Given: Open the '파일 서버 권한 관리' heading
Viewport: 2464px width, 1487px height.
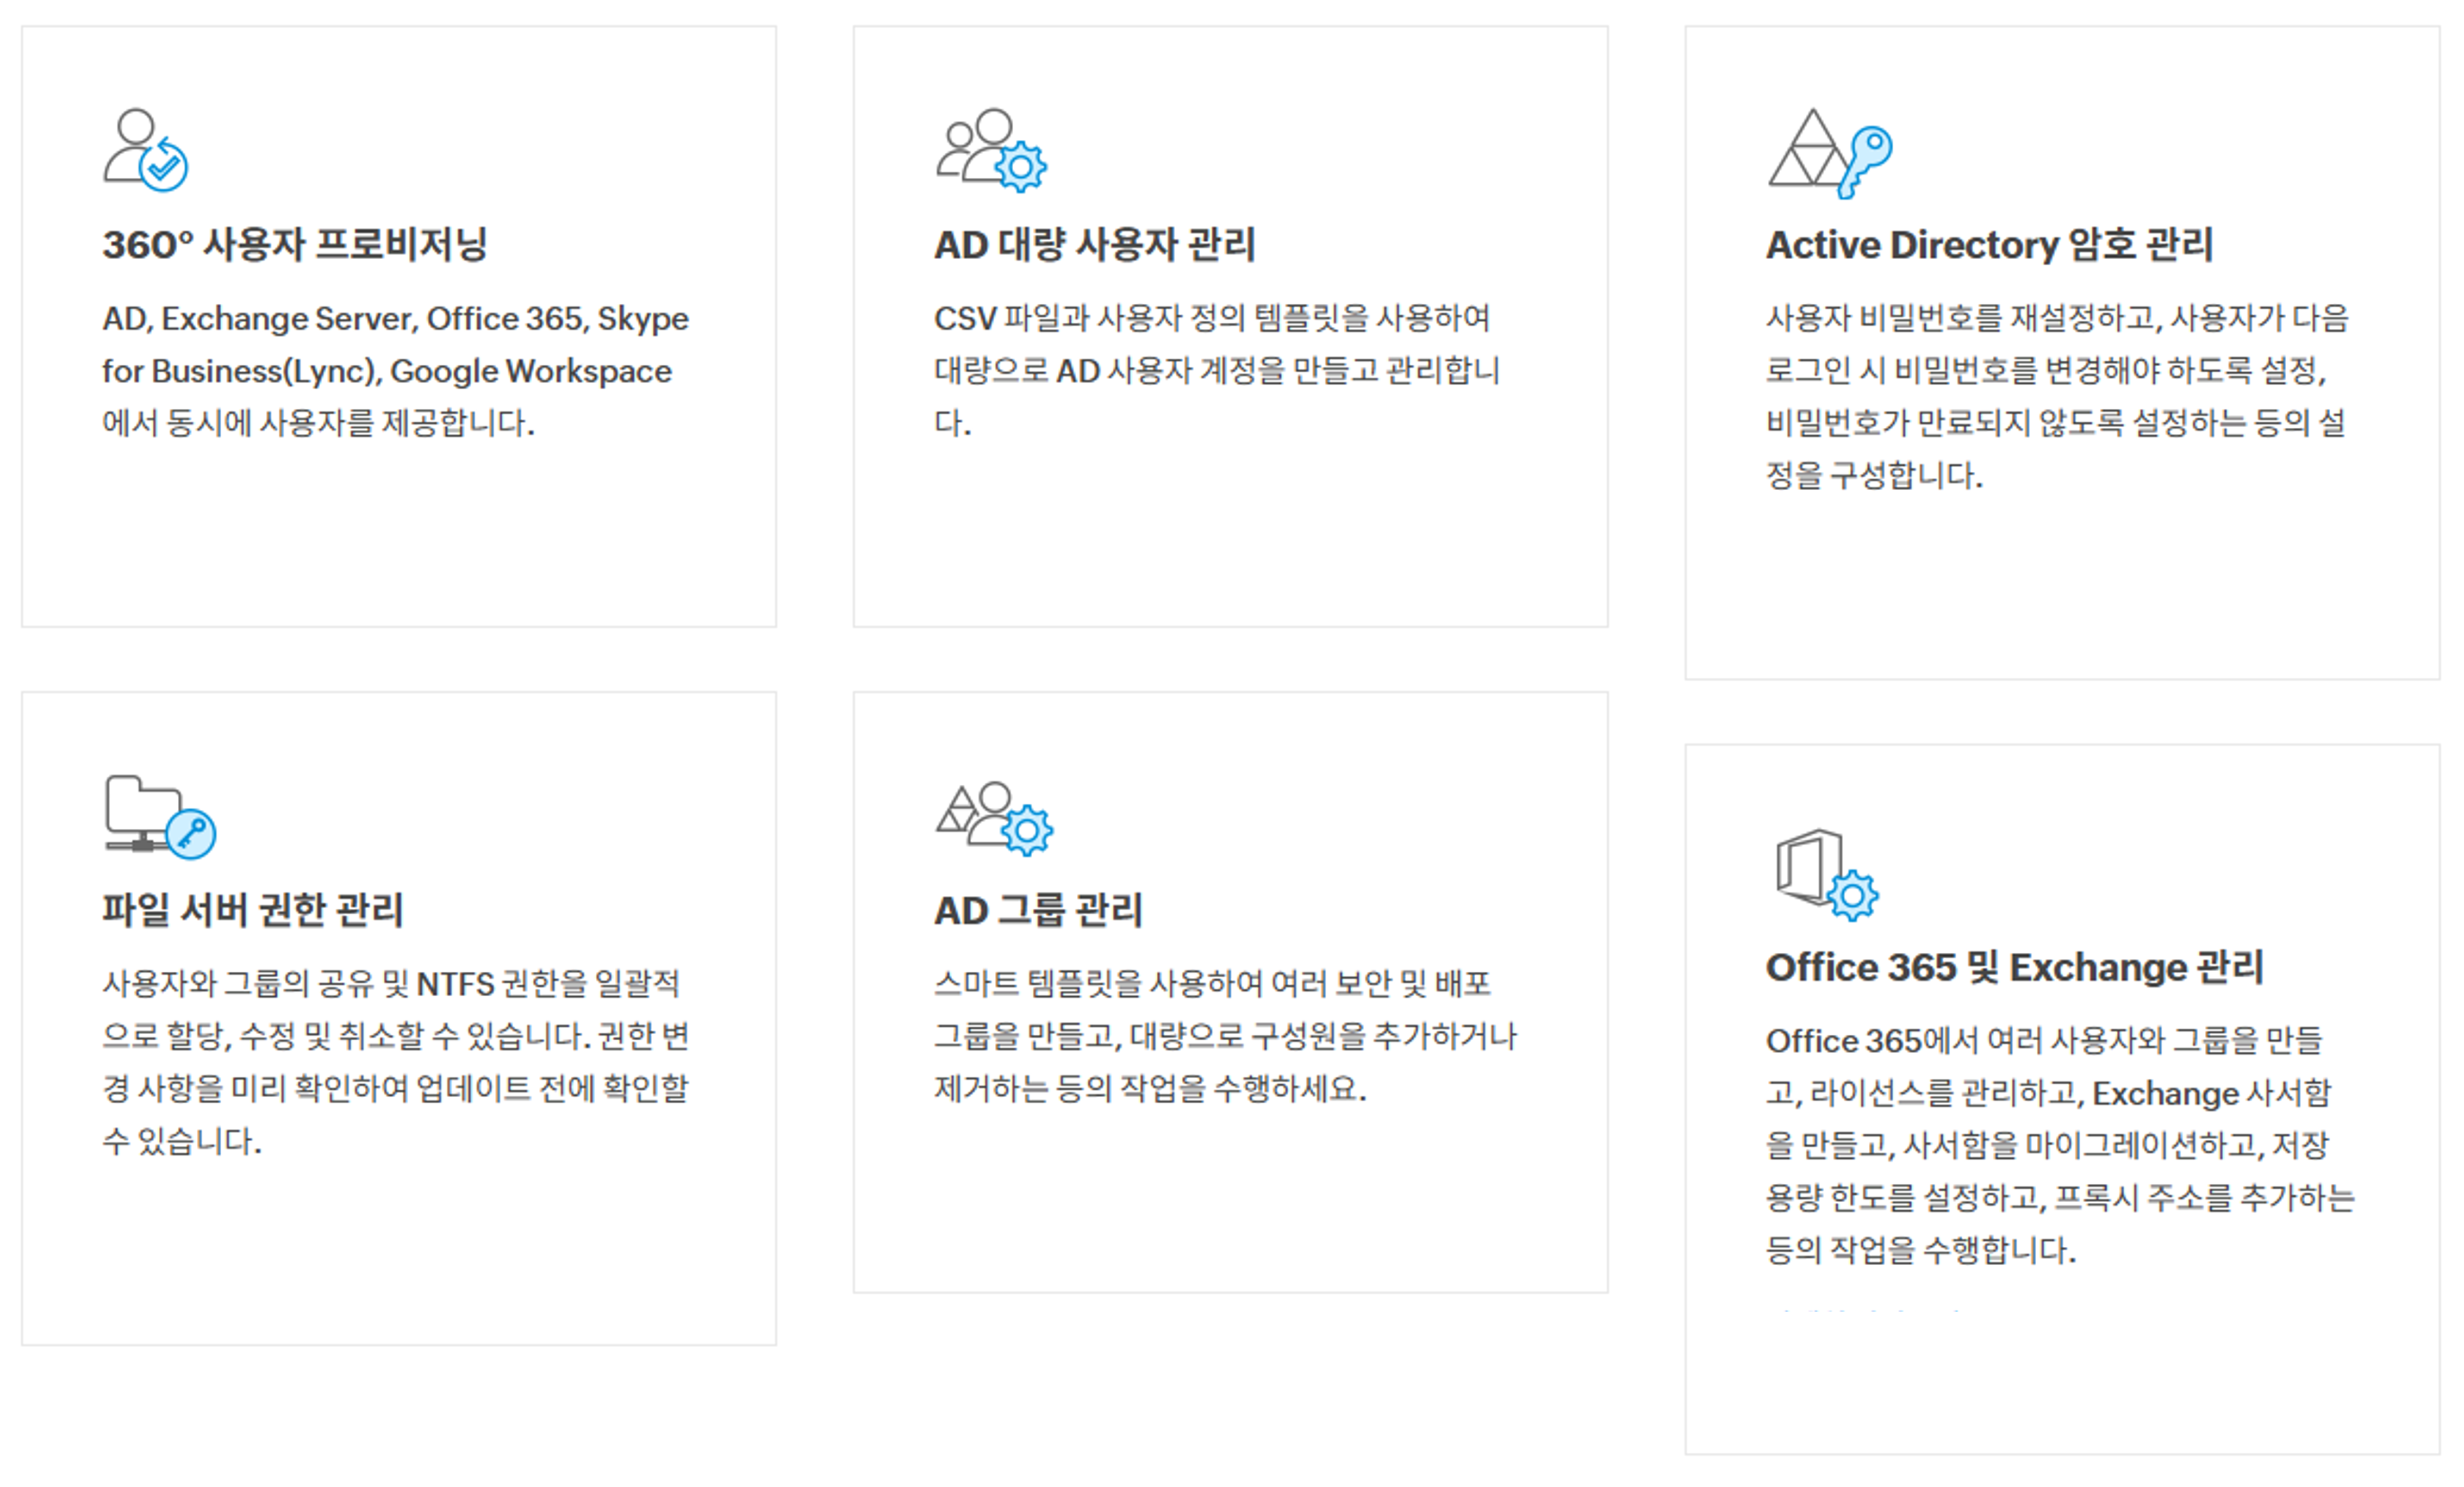Looking at the screenshot, I should pos(252,910).
